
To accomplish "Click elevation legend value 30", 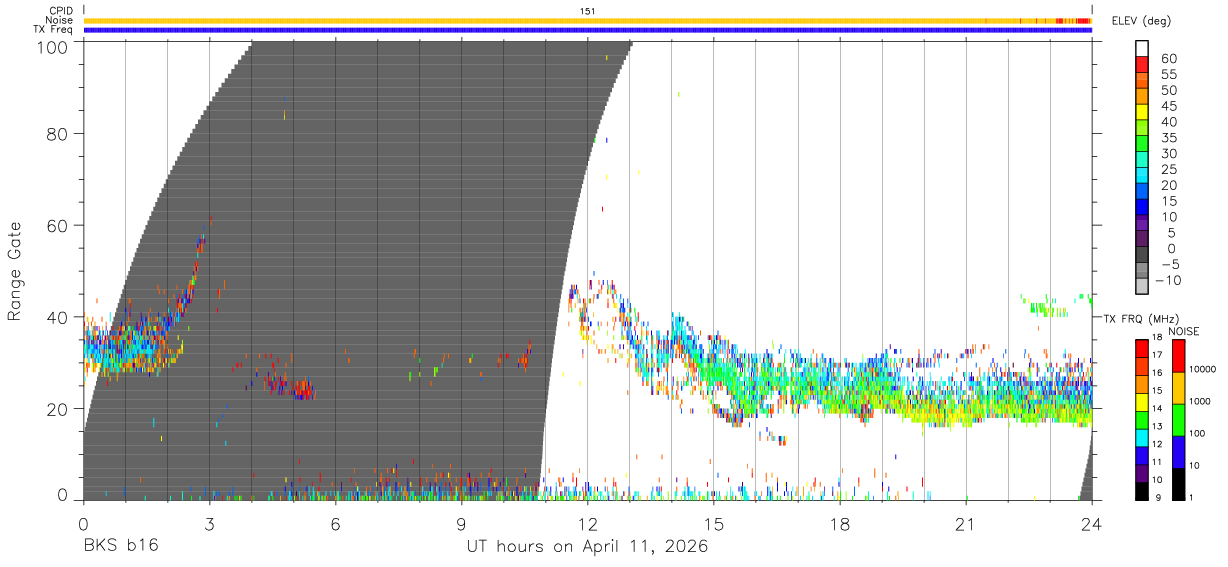I will 1169,153.
